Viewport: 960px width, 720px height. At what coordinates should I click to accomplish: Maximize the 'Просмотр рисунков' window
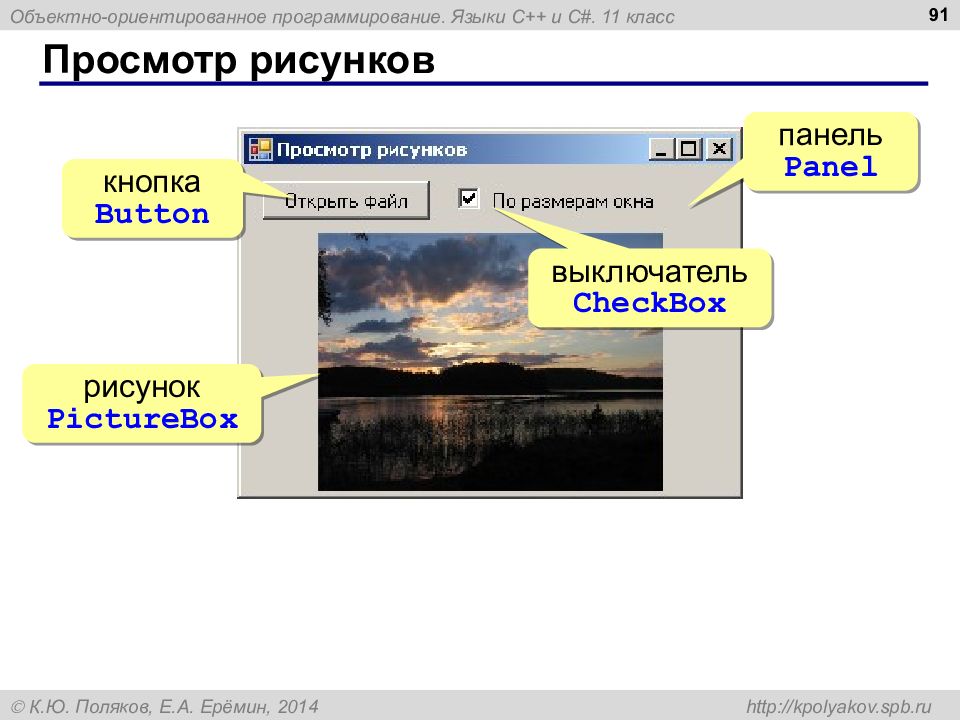click(x=688, y=149)
